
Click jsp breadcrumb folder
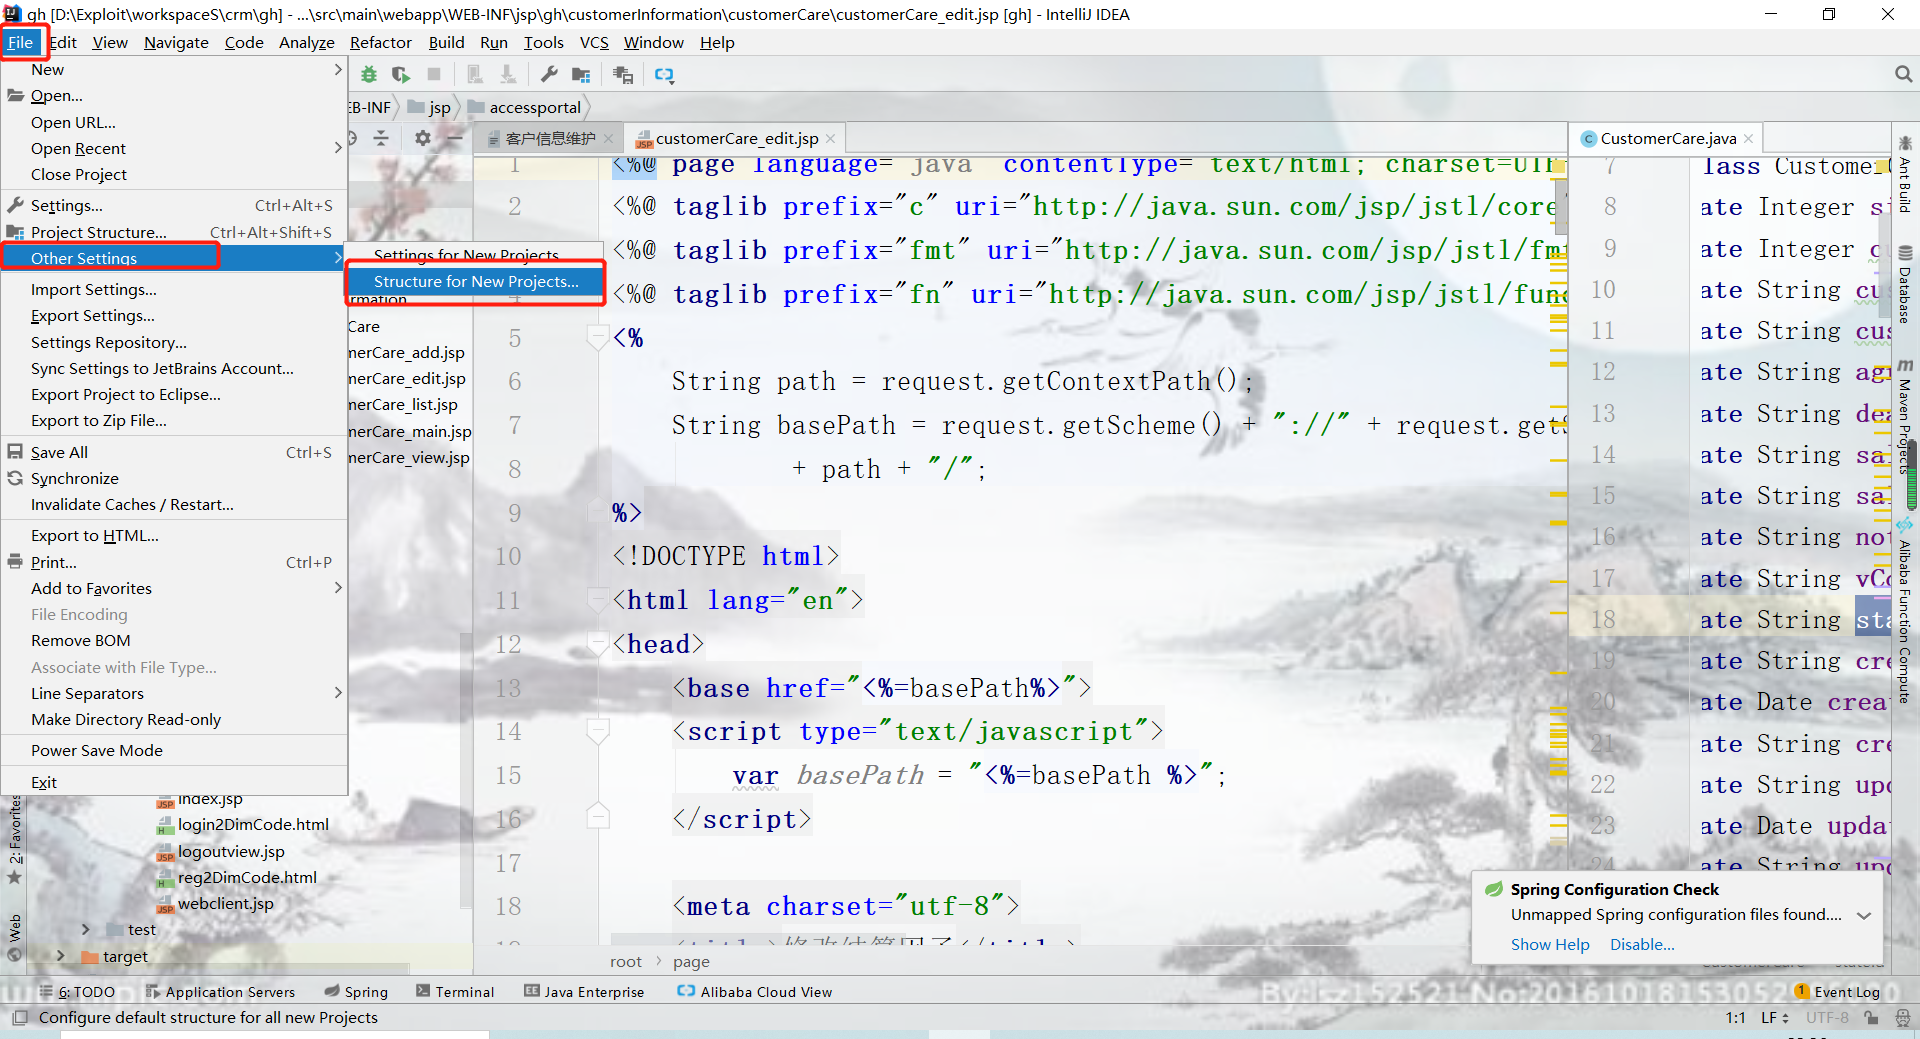[430, 107]
